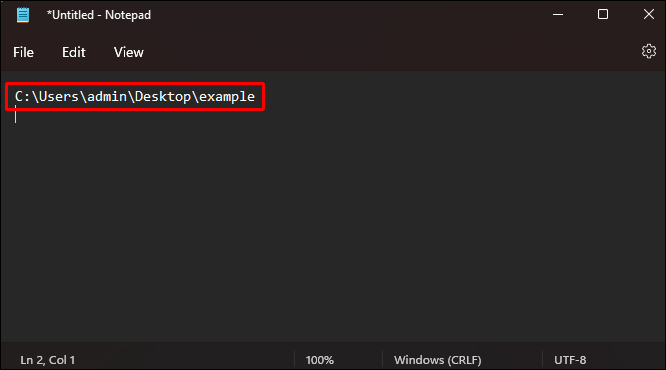Viewport: 666px width, 370px height.
Task: Click the UTF-8 encoding indicator
Action: [570, 360]
